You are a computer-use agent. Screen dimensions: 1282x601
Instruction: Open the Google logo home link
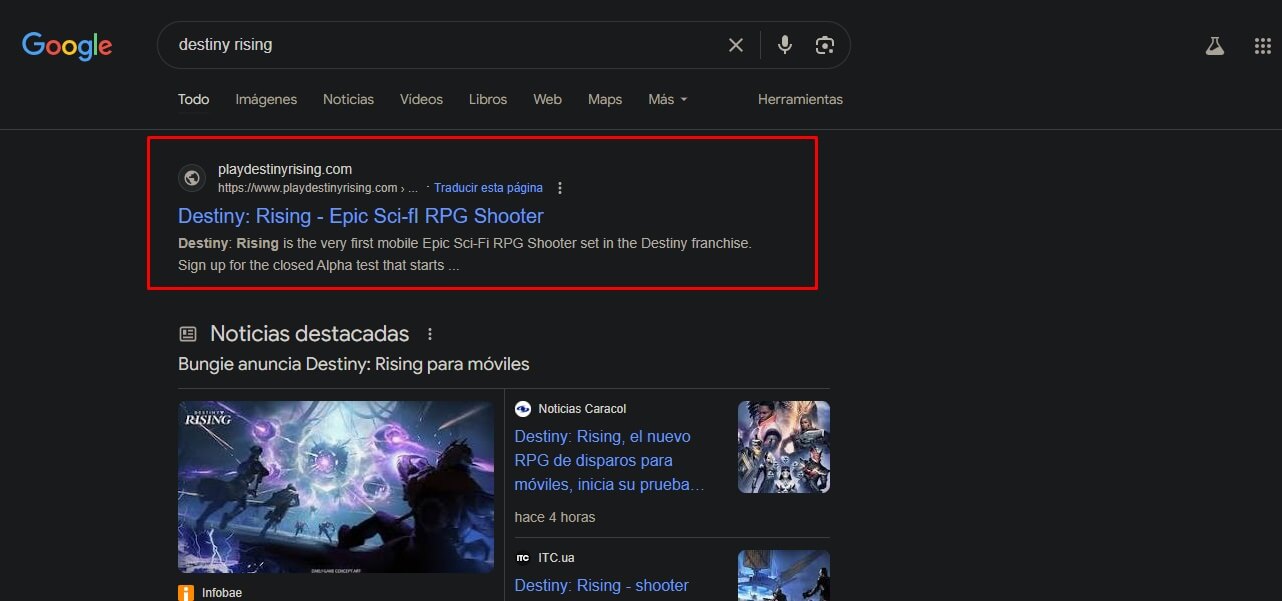[67, 46]
